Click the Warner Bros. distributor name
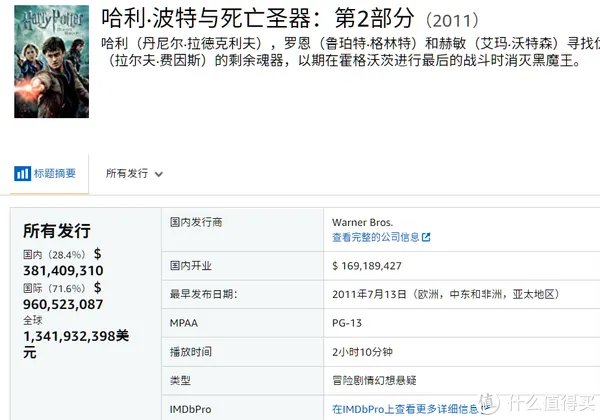The width and height of the screenshot is (600, 420). (x=362, y=222)
